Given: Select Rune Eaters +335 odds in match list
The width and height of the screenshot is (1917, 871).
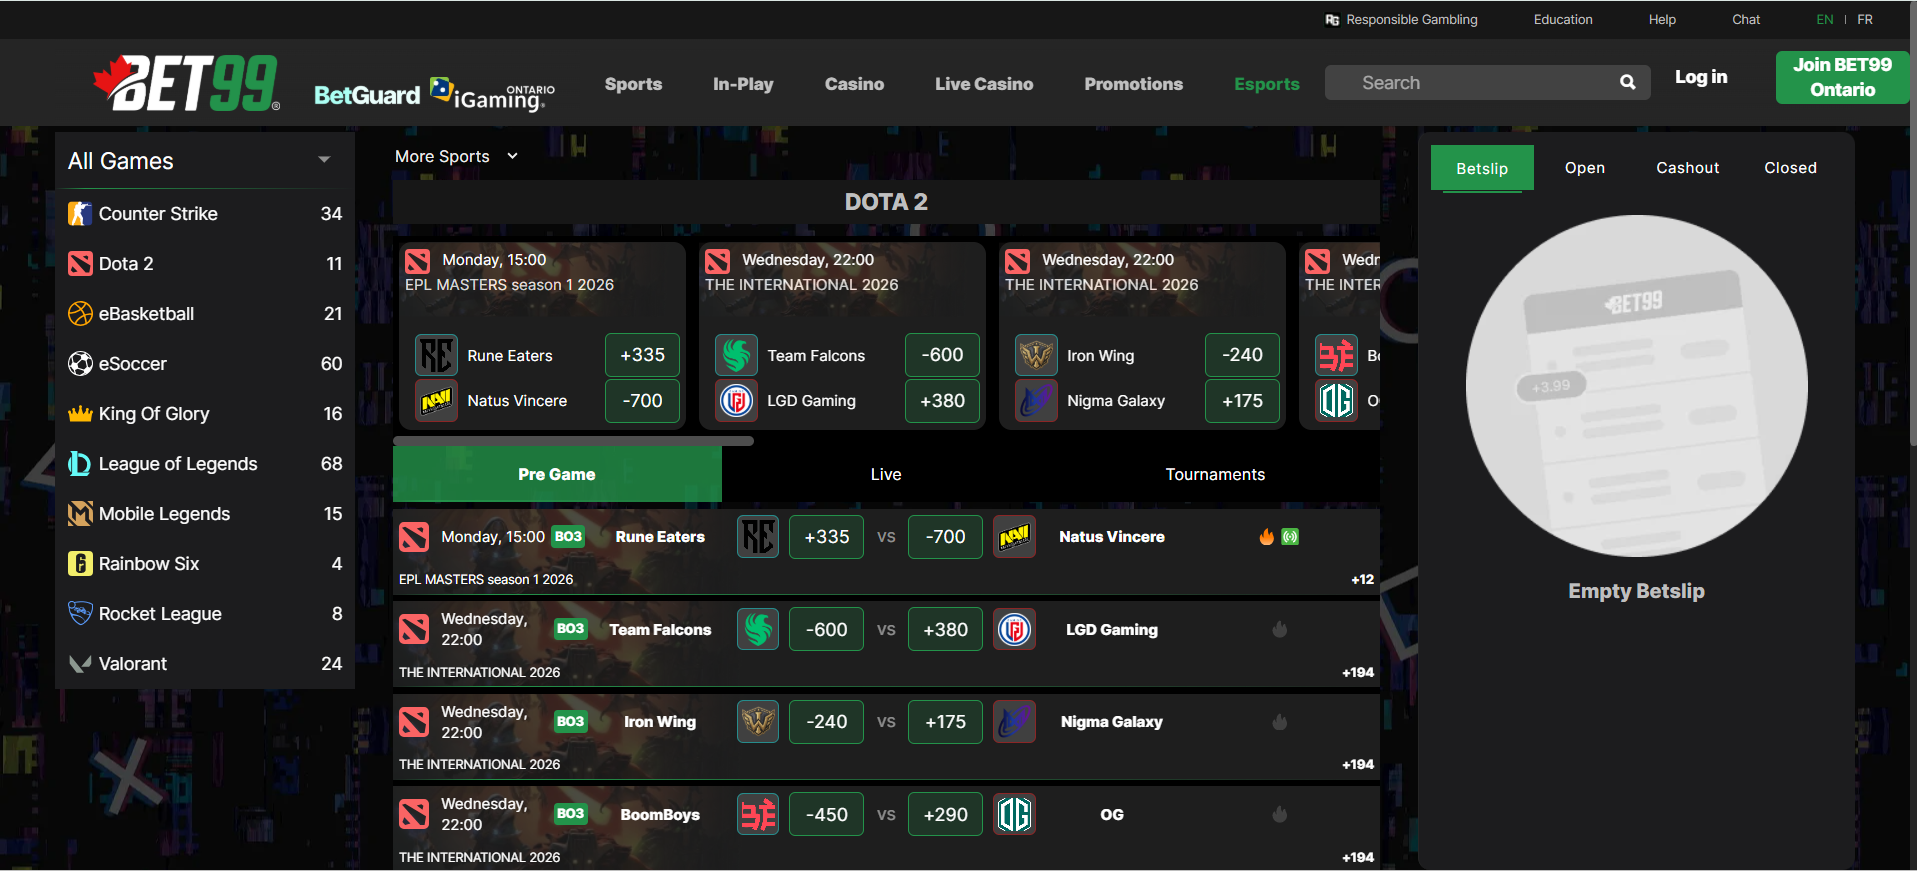Looking at the screenshot, I should [826, 537].
